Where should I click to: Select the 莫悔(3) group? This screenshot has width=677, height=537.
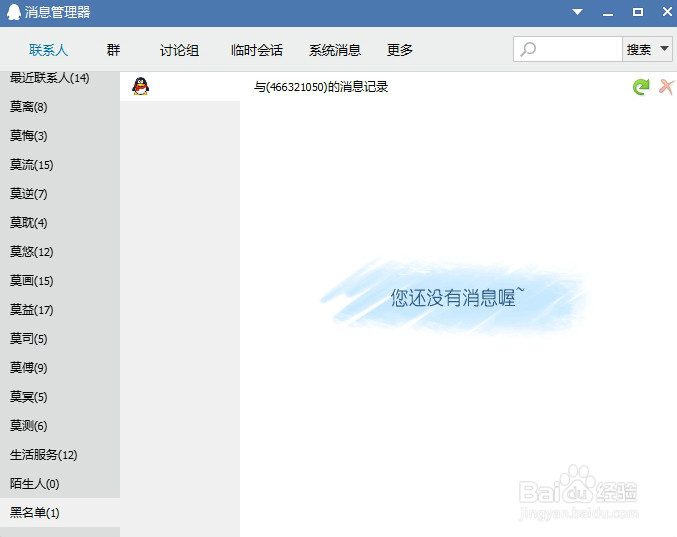(60, 136)
